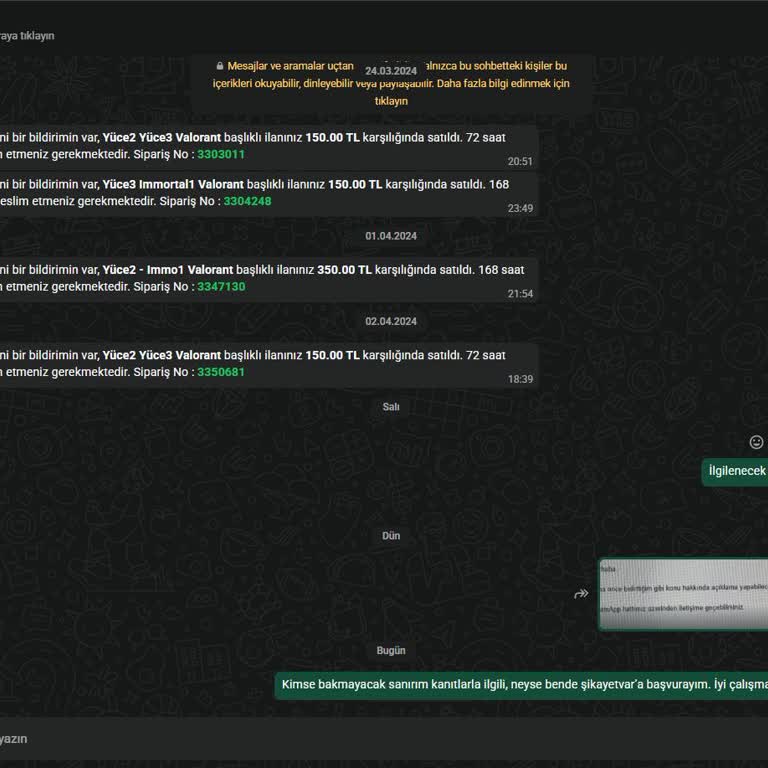Click the emoji reaction icon
Viewport: 768px width, 768px height.
tap(756, 442)
